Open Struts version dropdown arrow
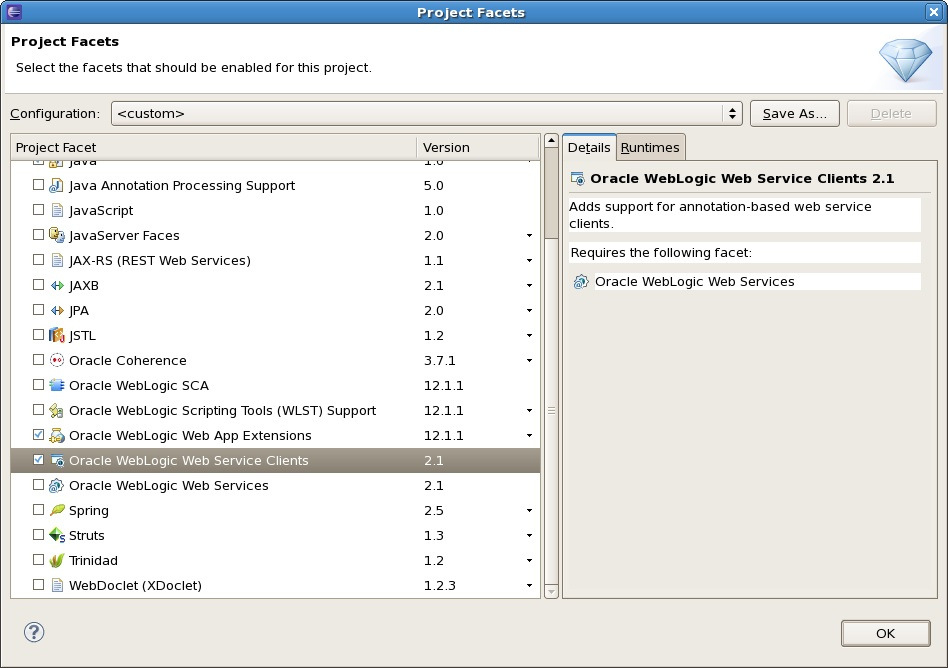 coord(529,536)
